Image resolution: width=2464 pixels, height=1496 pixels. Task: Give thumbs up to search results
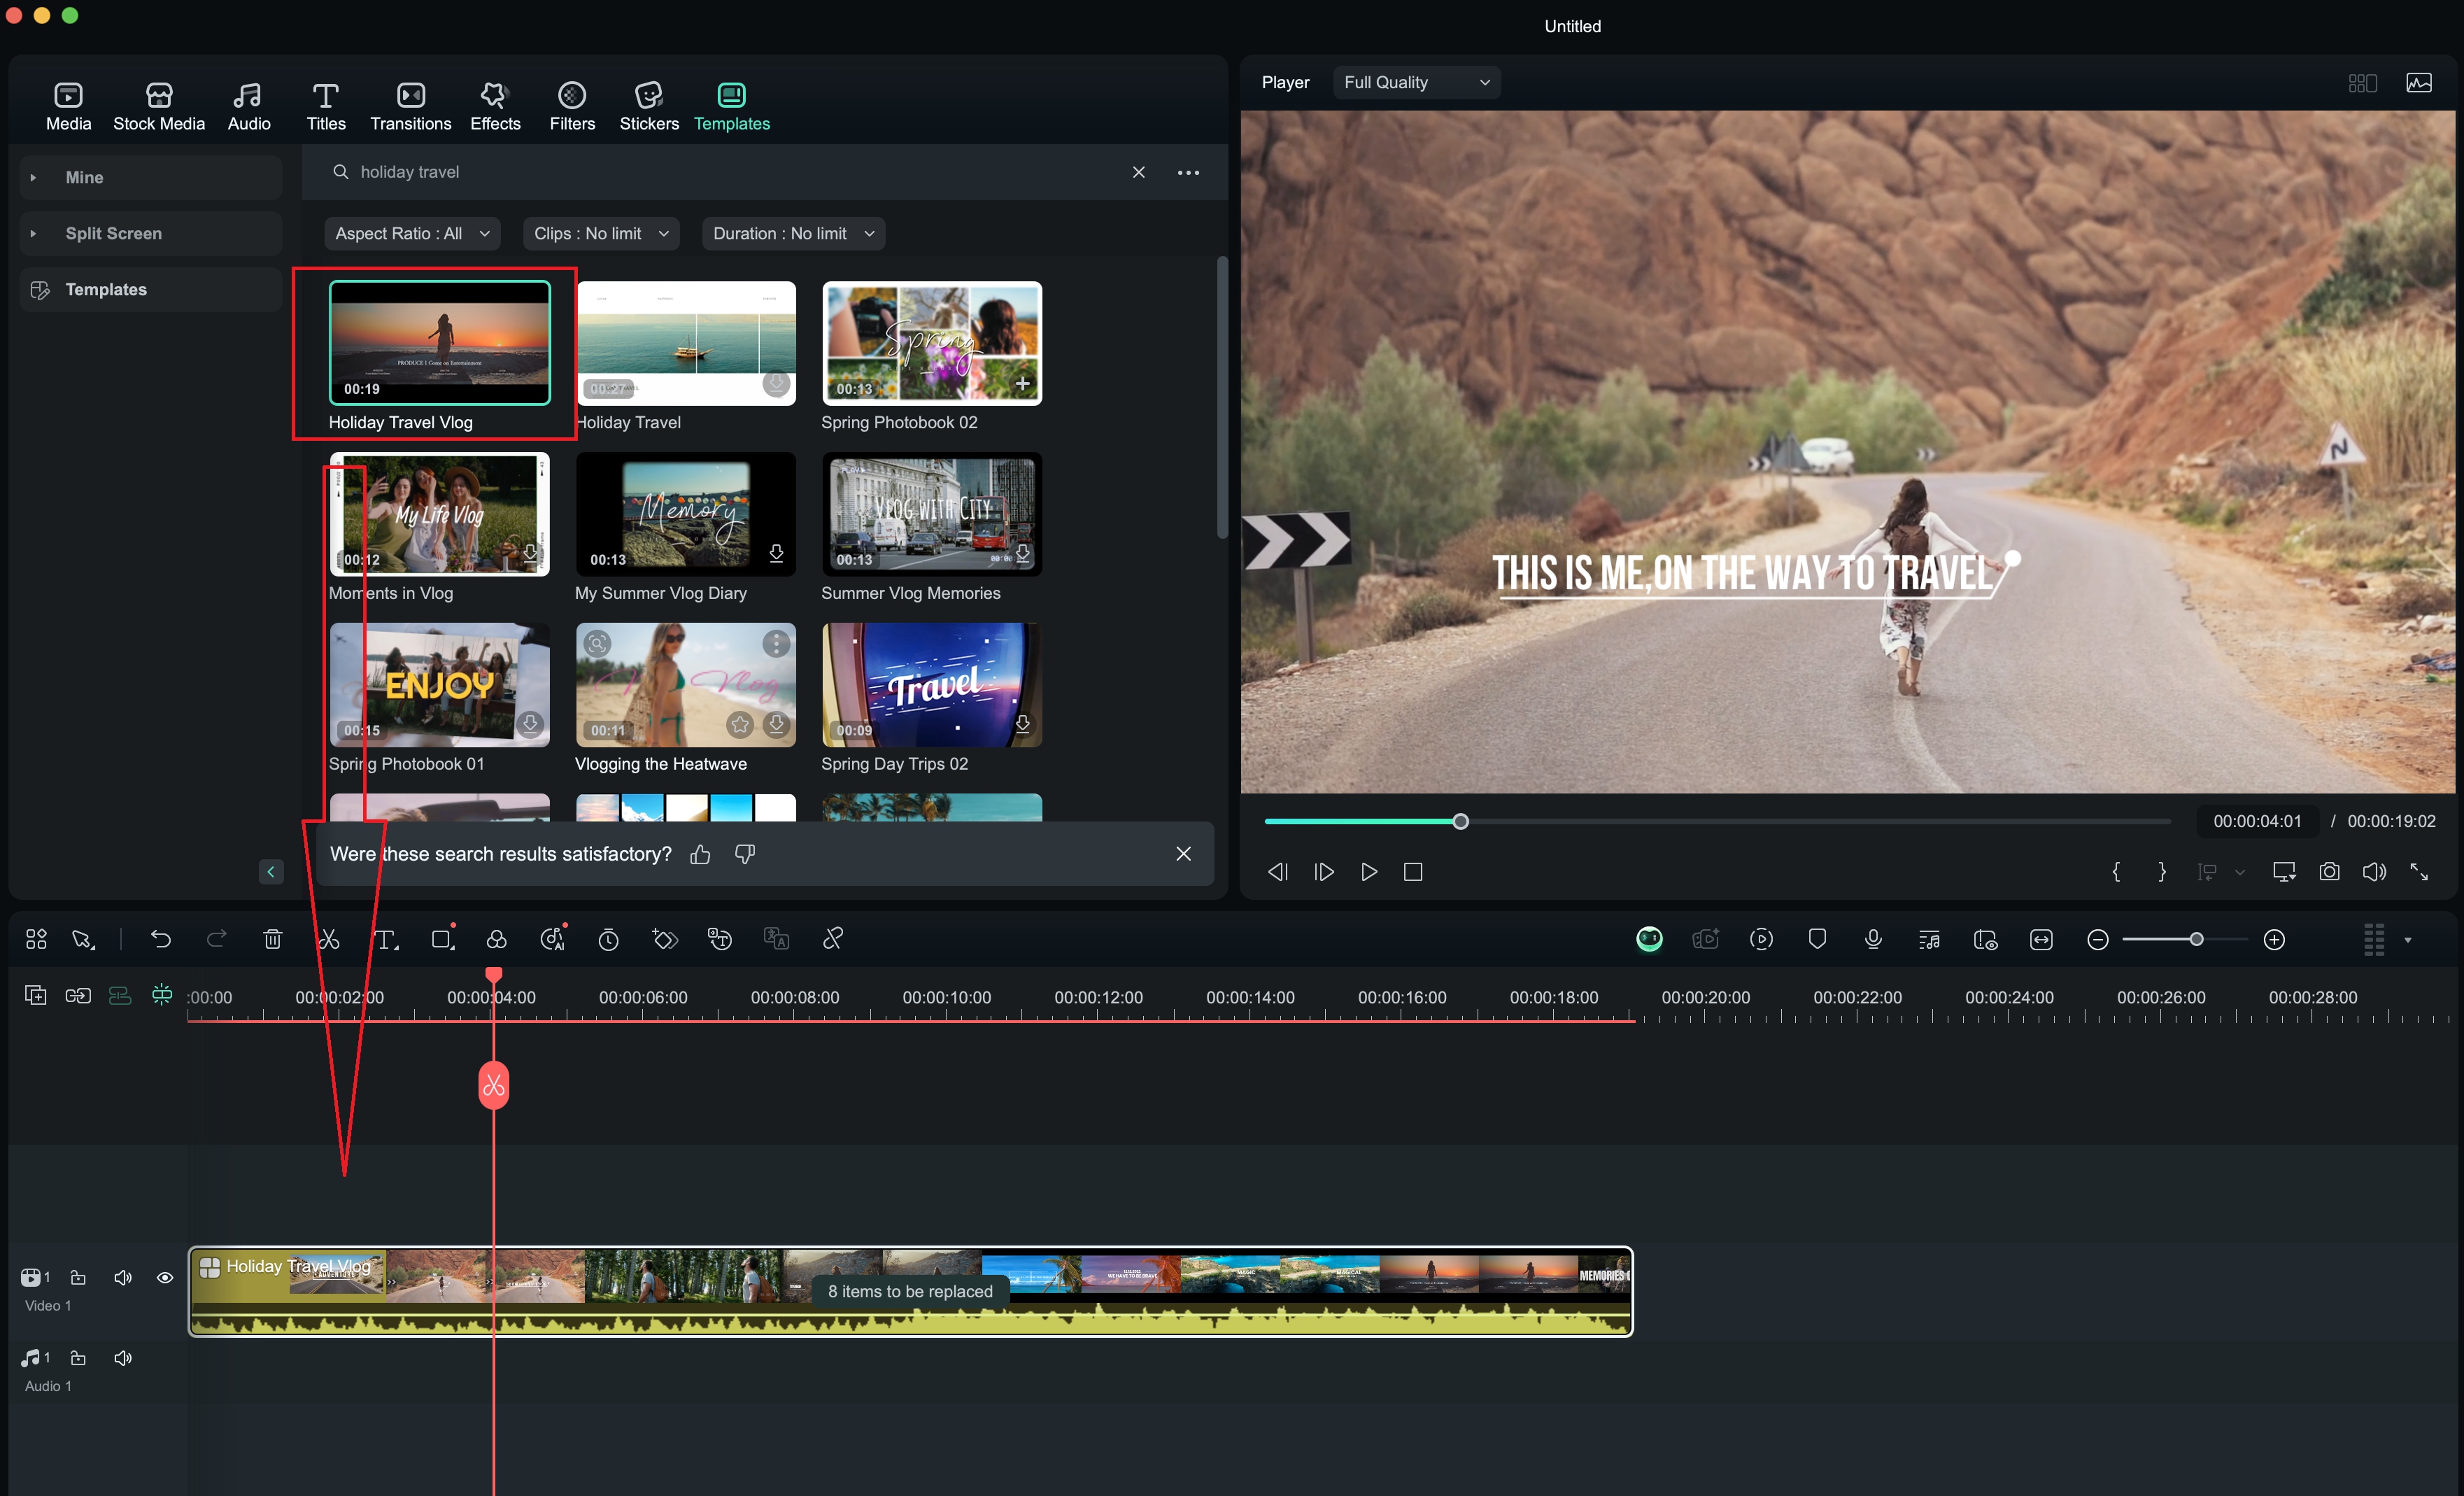[700, 854]
